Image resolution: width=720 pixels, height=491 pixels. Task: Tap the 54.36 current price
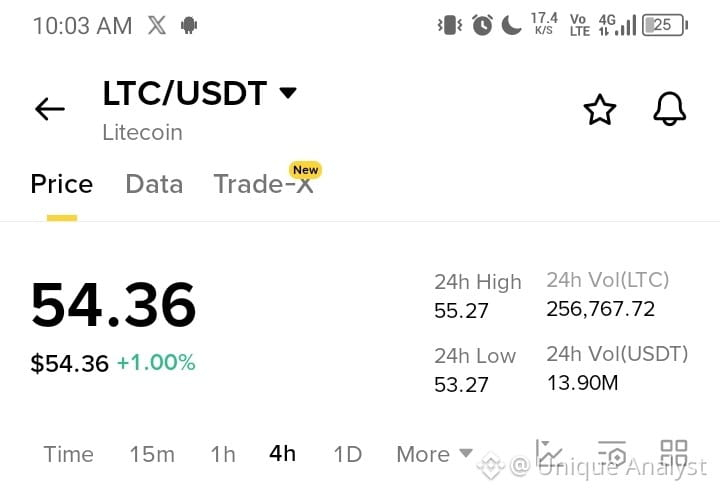click(113, 305)
